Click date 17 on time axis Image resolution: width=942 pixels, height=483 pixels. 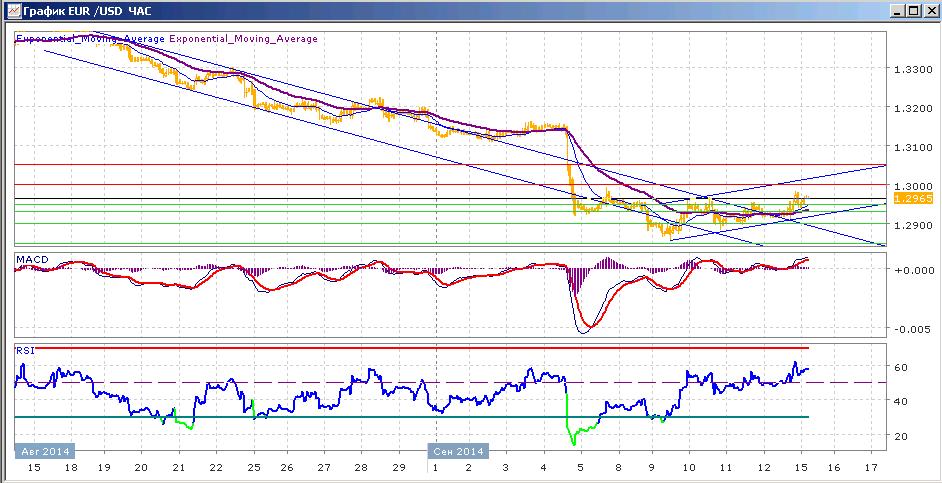tap(871, 467)
